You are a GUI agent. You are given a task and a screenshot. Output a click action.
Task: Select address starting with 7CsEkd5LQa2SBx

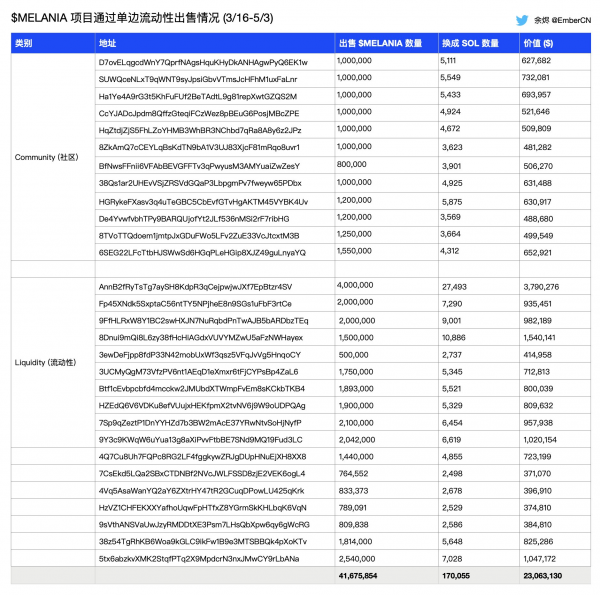click(202, 473)
